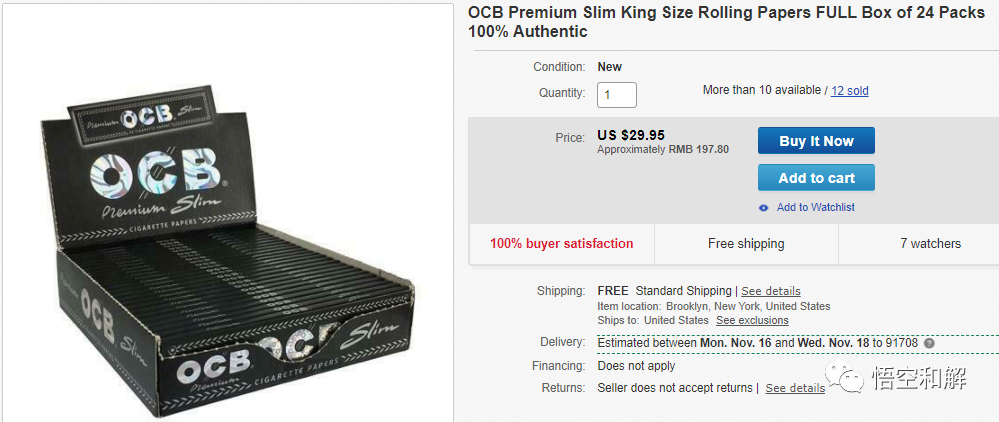
Task: Open See details for Returns
Action: click(x=795, y=388)
